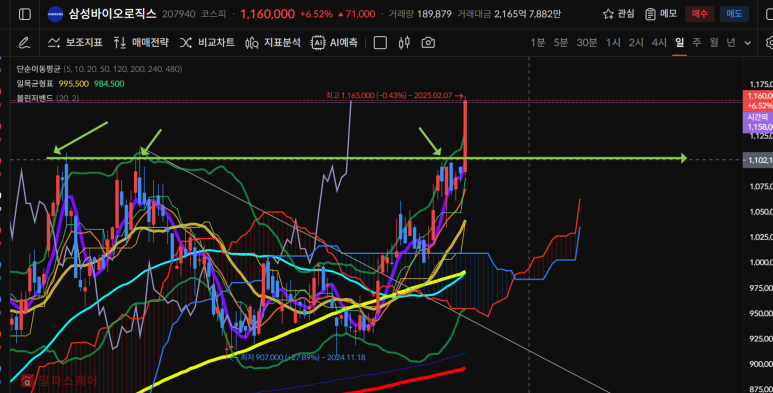Open AI예측 prediction tool
This screenshot has width=773, height=393.
(x=334, y=43)
